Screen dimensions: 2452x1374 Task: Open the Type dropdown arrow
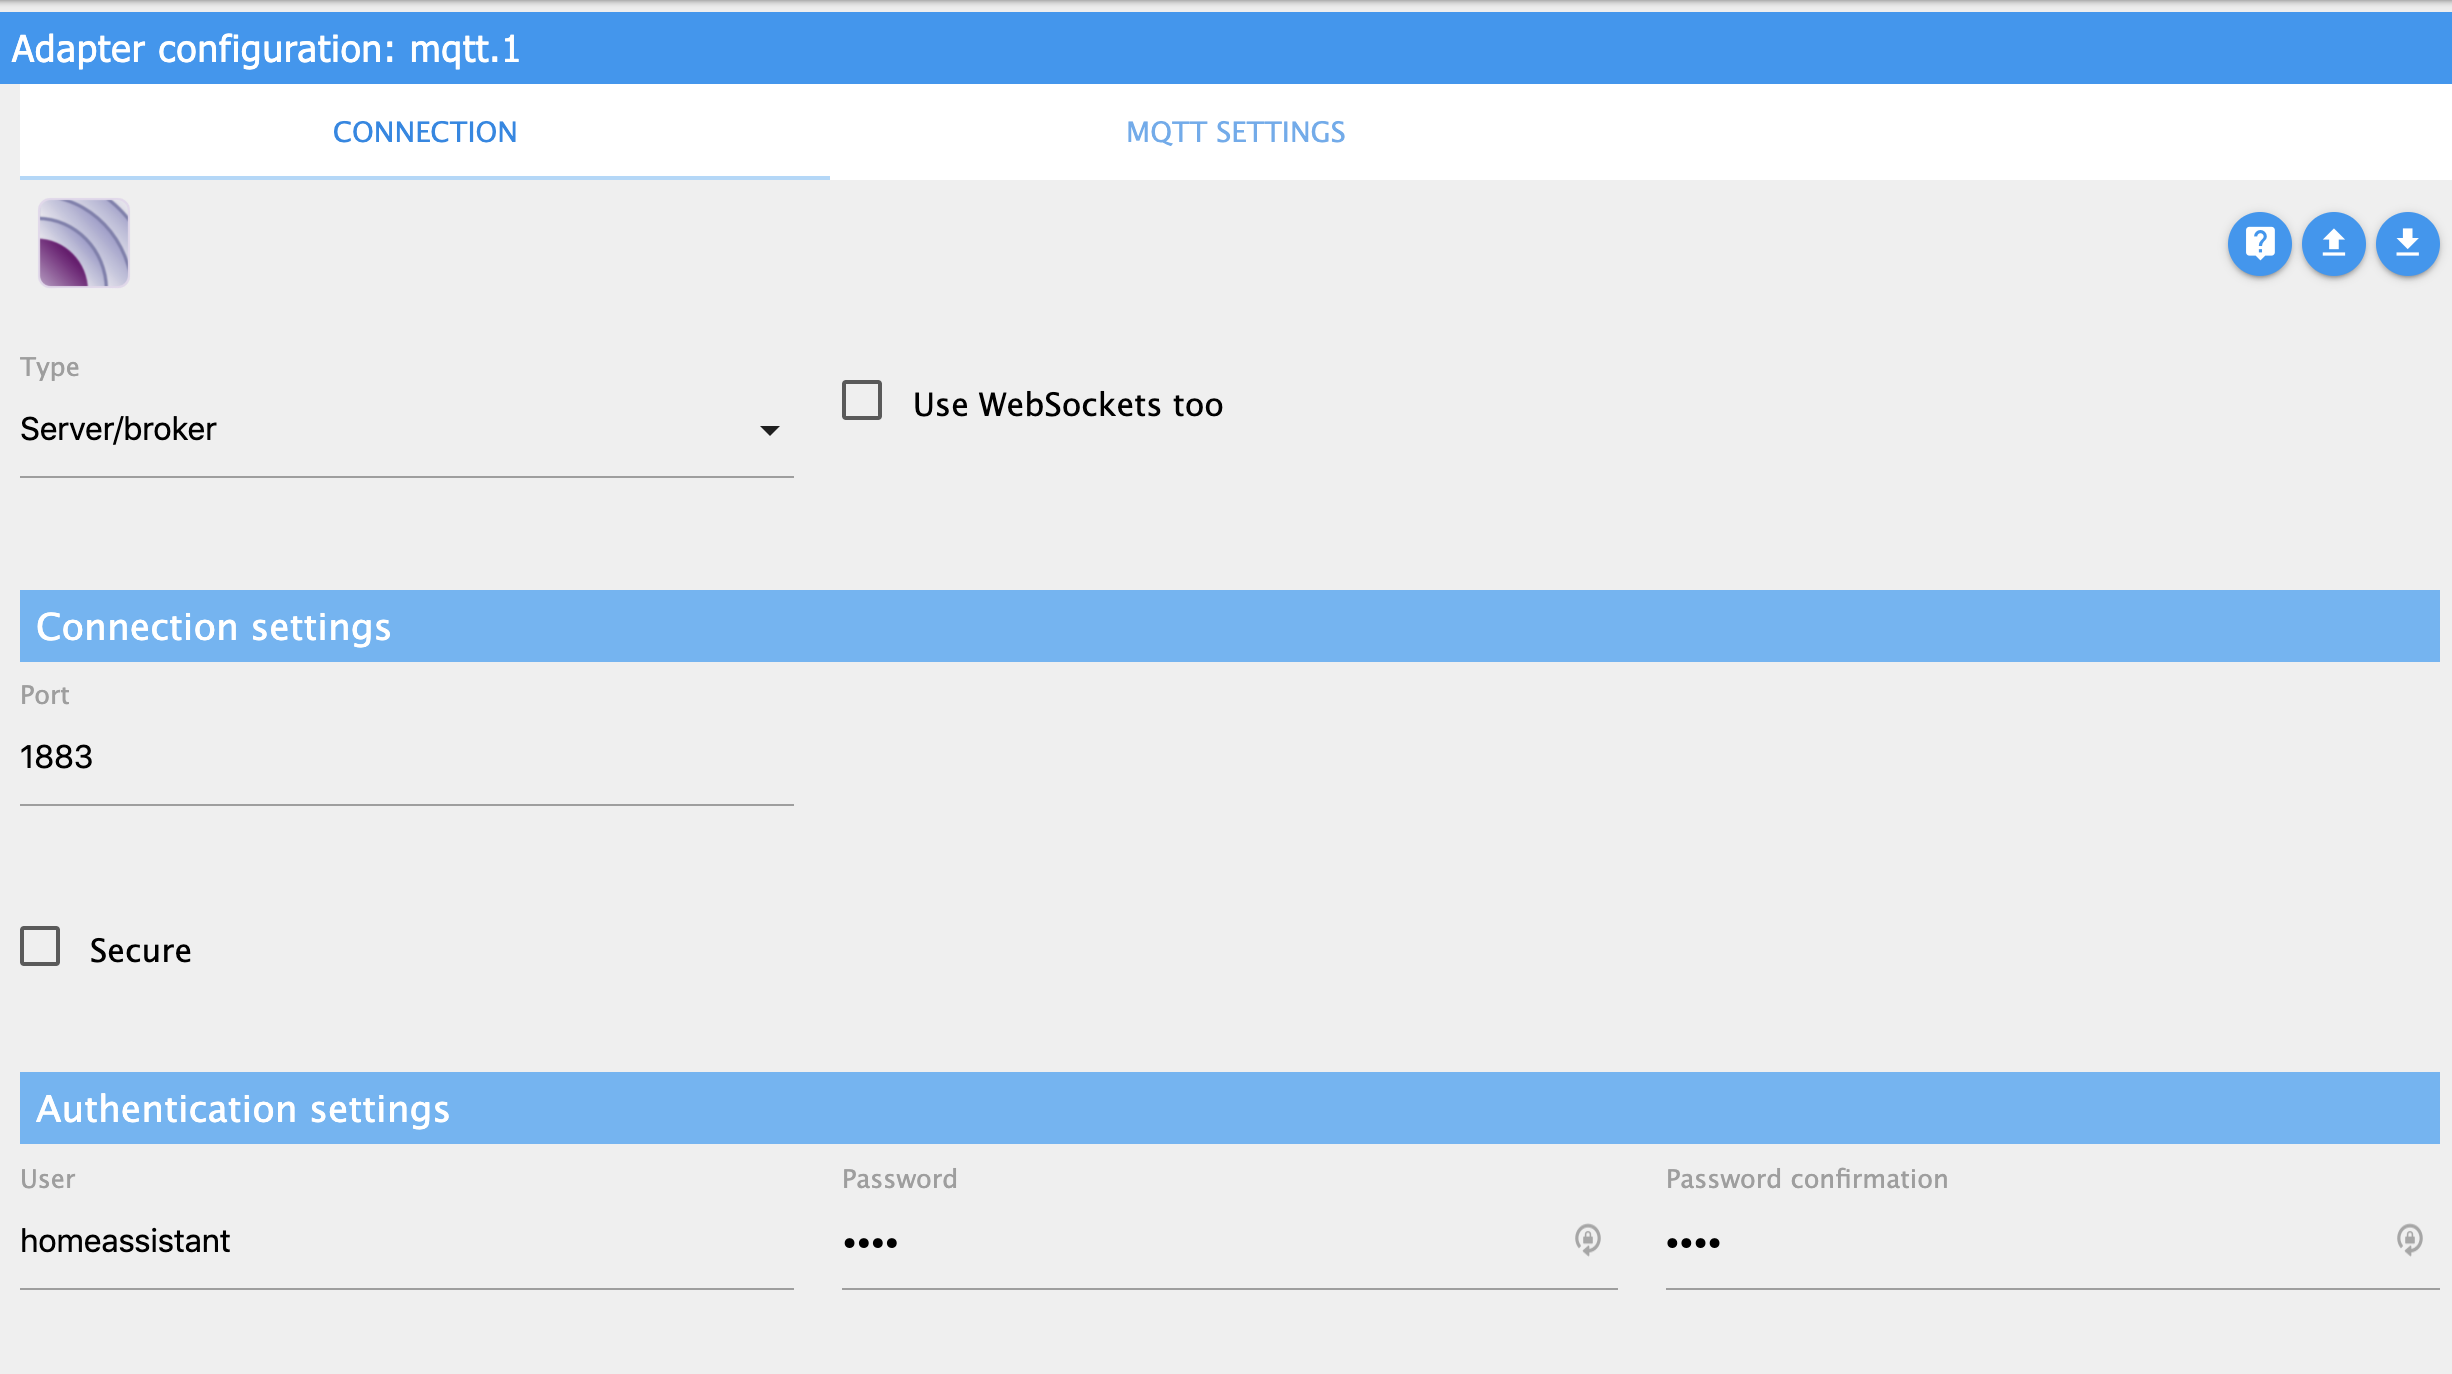pos(769,430)
